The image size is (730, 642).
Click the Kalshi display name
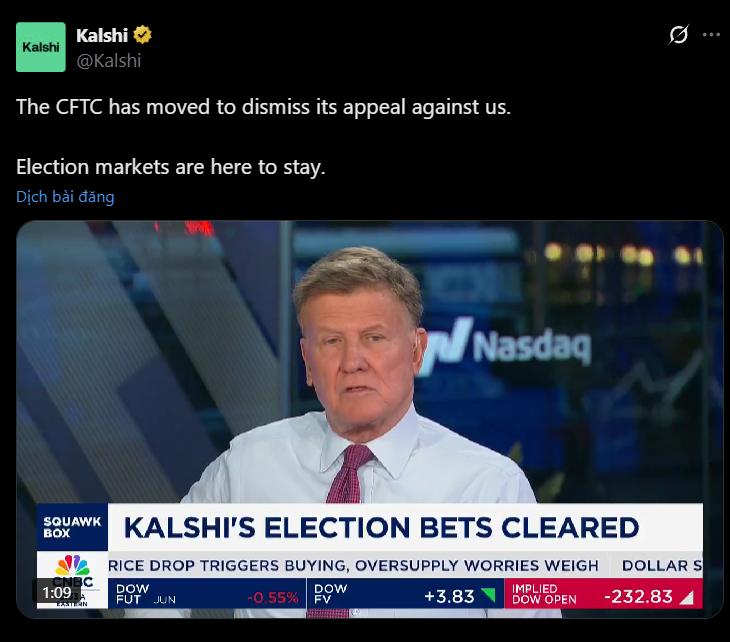coord(101,36)
